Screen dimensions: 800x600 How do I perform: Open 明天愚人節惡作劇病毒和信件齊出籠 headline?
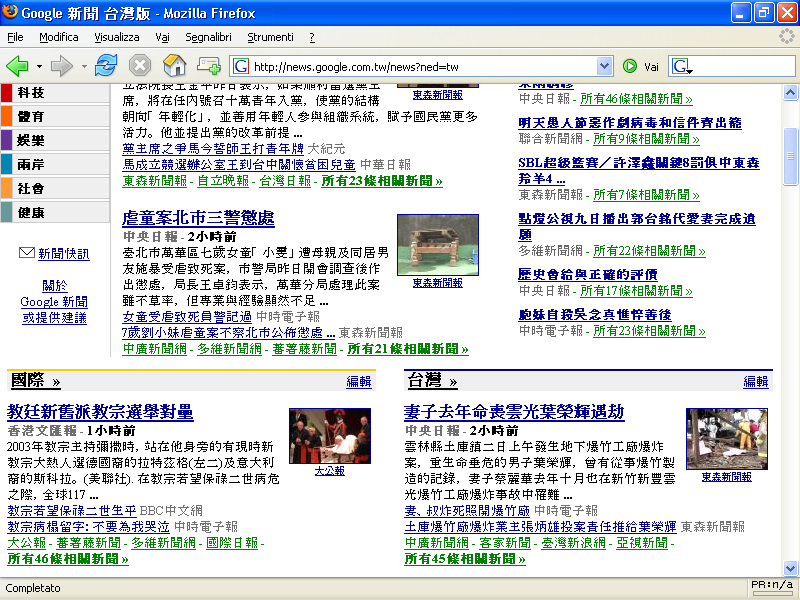630,122
